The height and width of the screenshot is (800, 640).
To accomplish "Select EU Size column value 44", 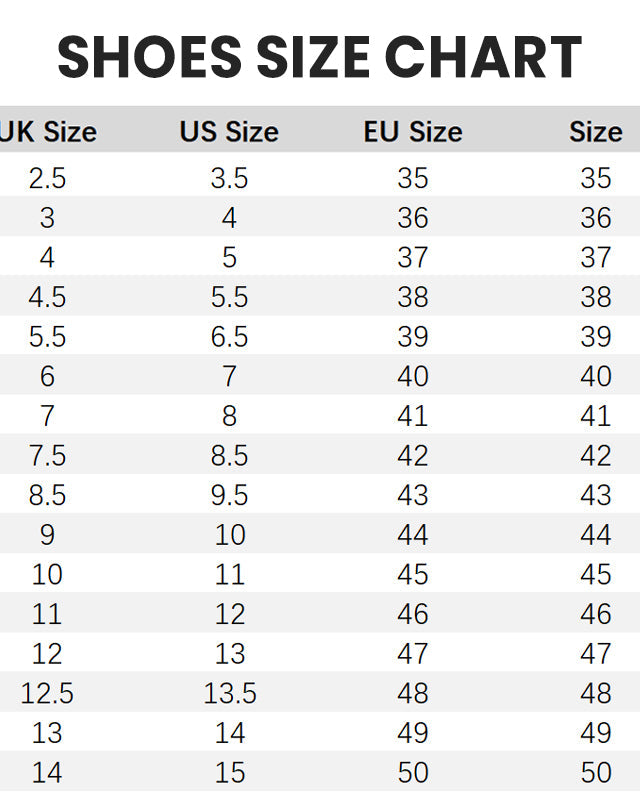I will [x=412, y=535].
